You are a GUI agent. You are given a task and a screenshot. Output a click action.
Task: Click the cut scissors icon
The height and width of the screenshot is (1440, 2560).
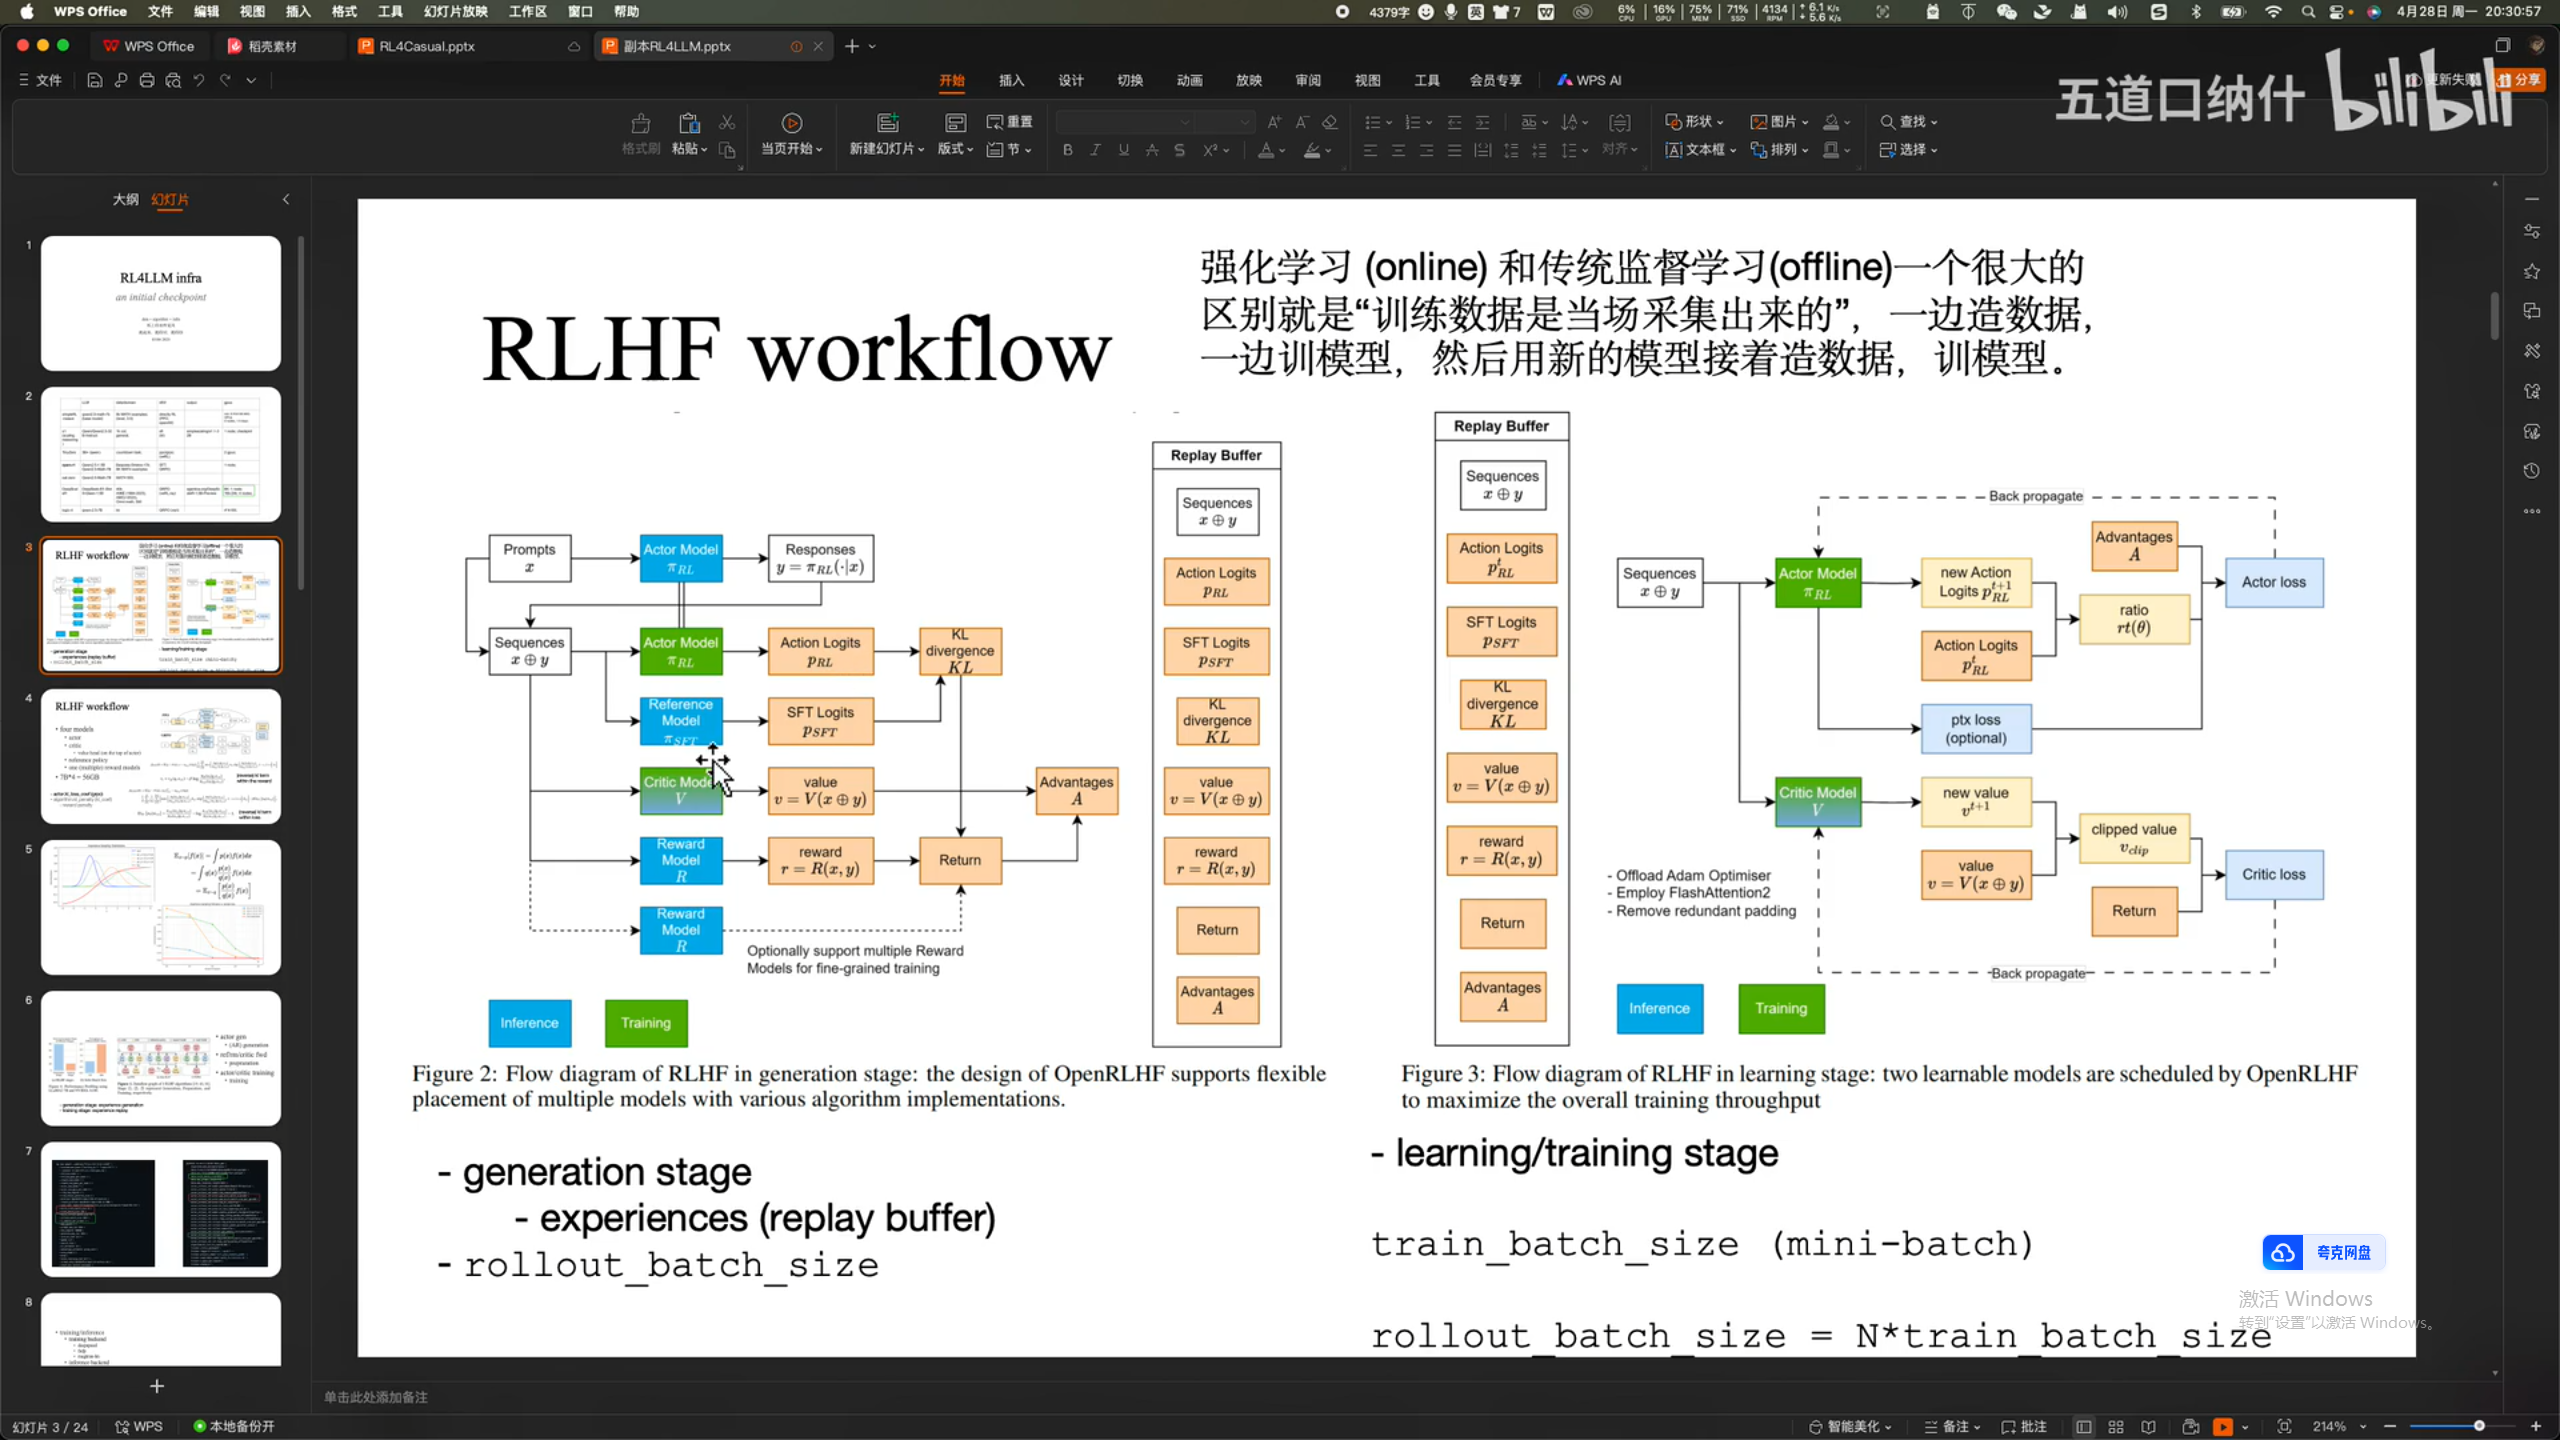[727, 122]
